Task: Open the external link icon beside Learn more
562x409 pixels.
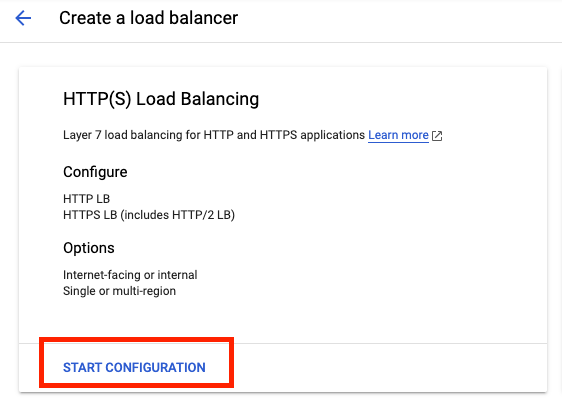Action: 437,136
